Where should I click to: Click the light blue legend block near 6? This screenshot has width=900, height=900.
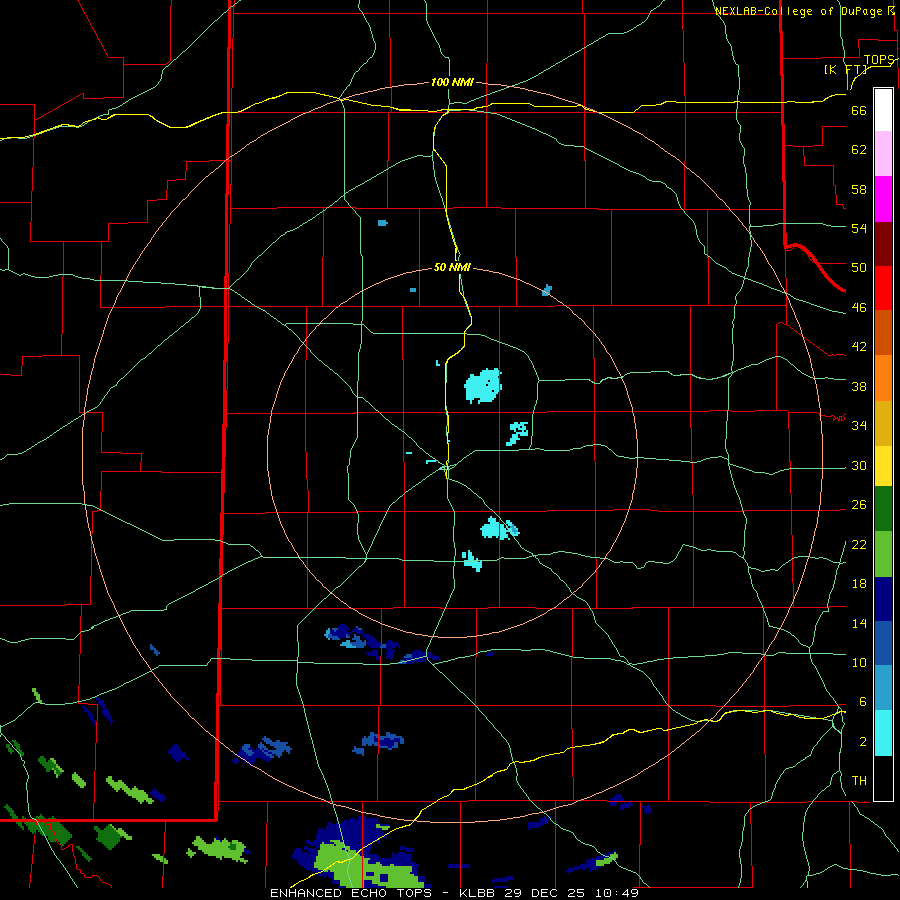click(x=883, y=688)
